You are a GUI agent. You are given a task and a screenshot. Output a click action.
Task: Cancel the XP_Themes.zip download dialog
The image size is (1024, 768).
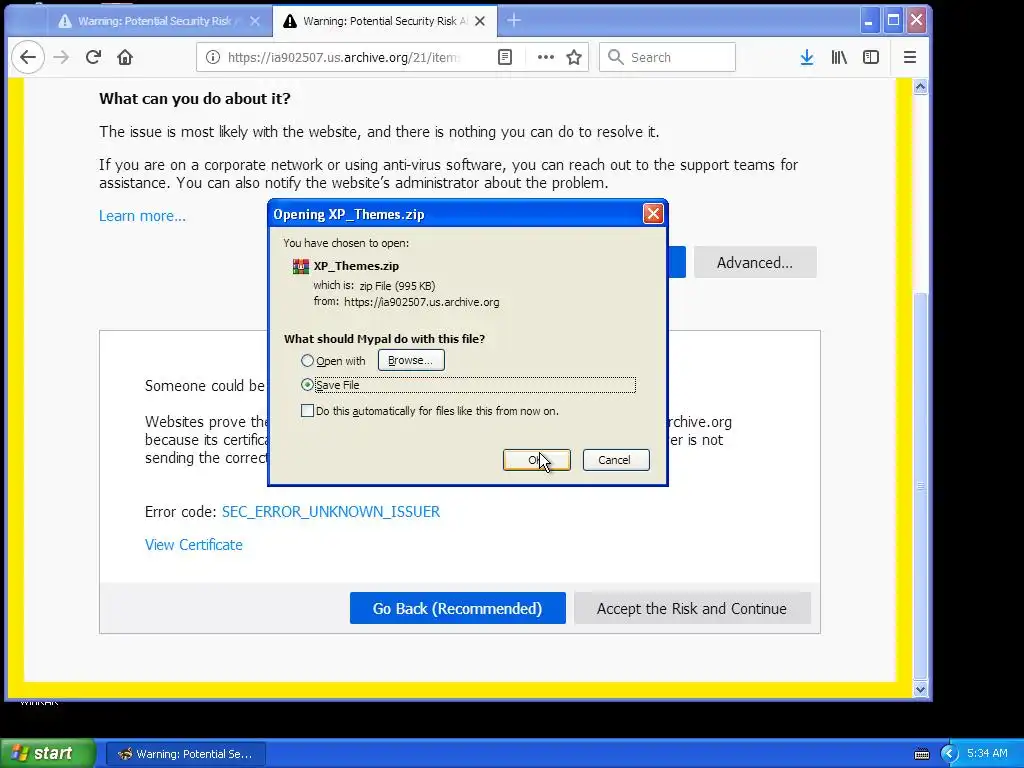coord(616,460)
